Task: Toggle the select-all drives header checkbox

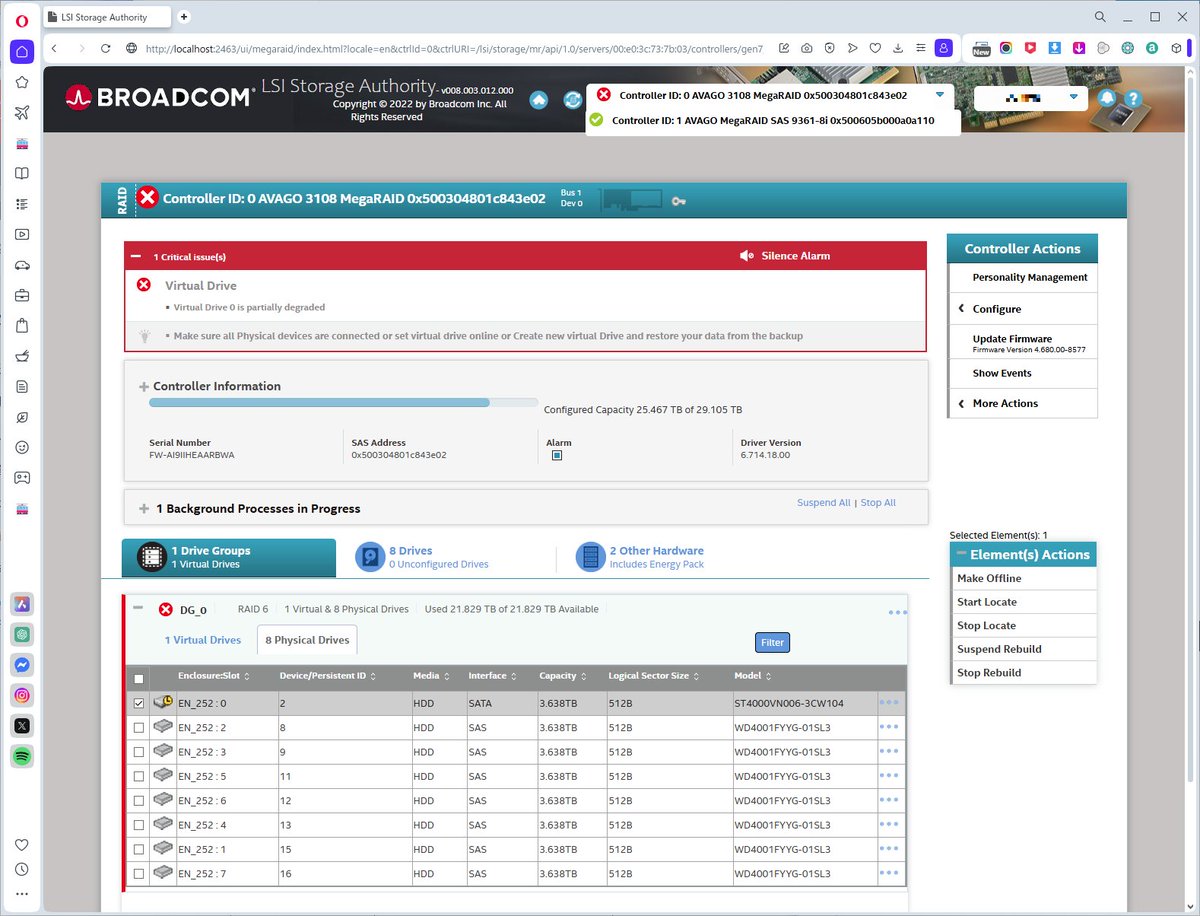Action: (139, 679)
